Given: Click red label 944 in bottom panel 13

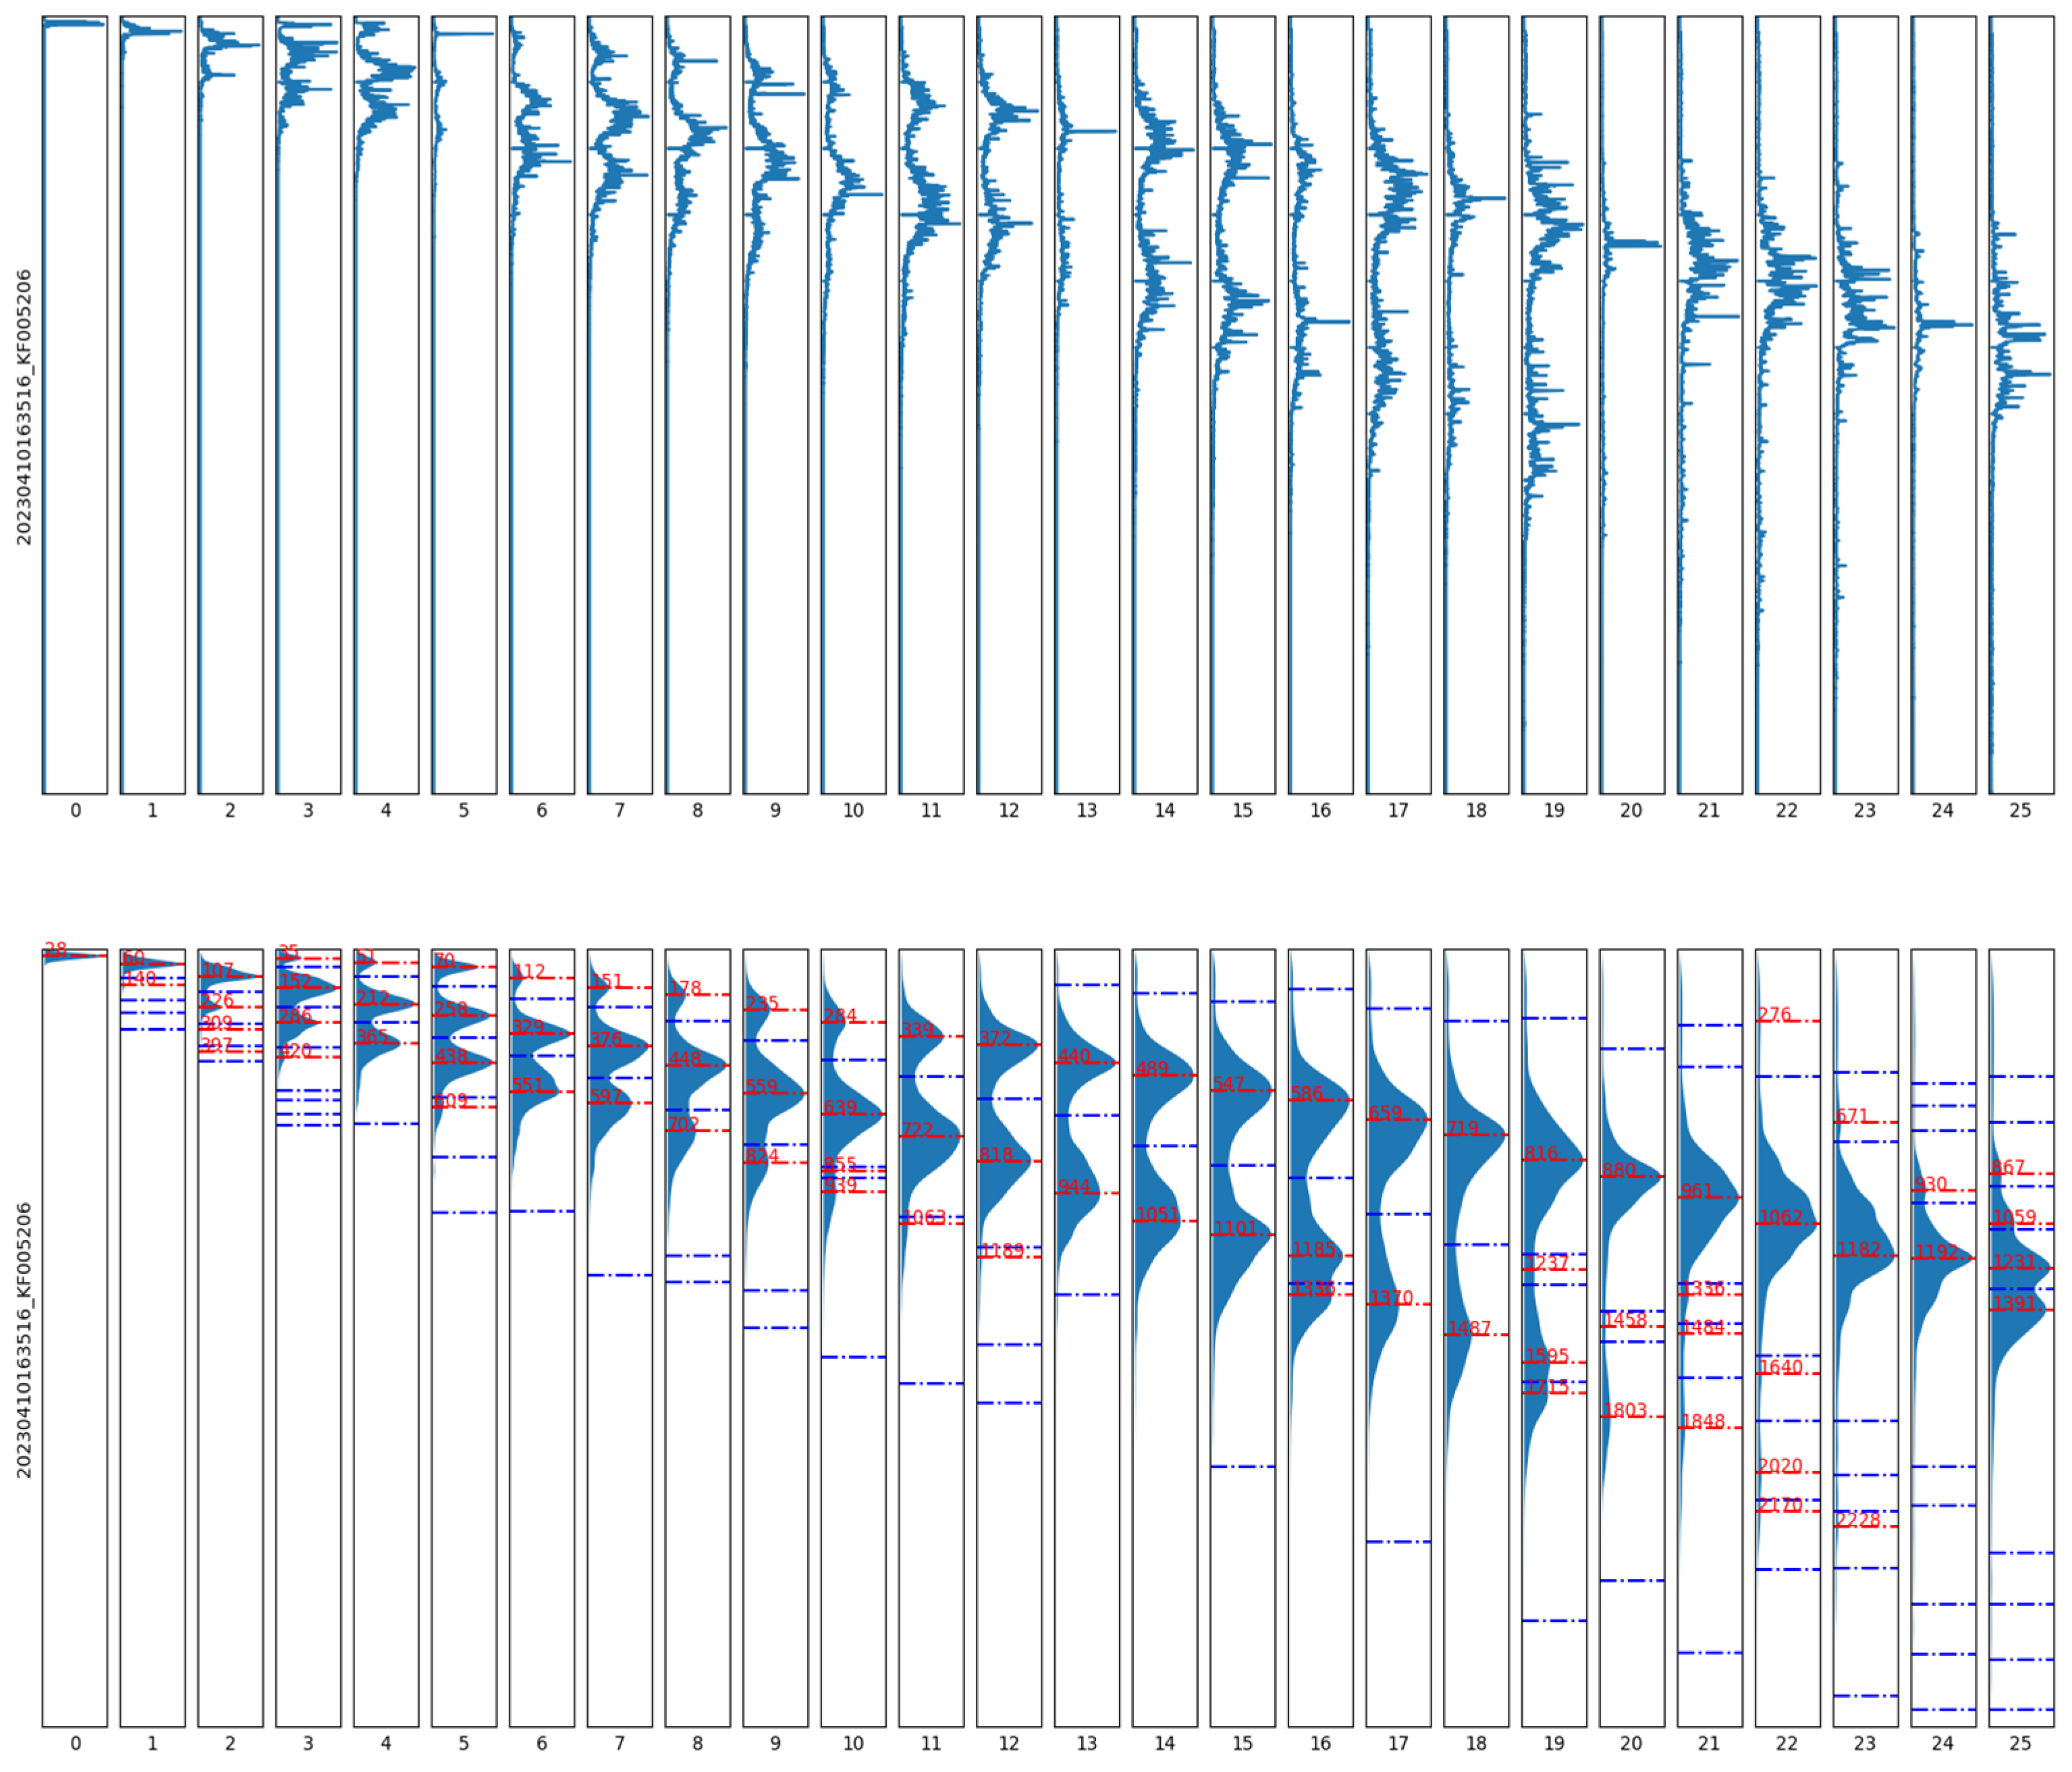Looking at the screenshot, I should 1074,1186.
